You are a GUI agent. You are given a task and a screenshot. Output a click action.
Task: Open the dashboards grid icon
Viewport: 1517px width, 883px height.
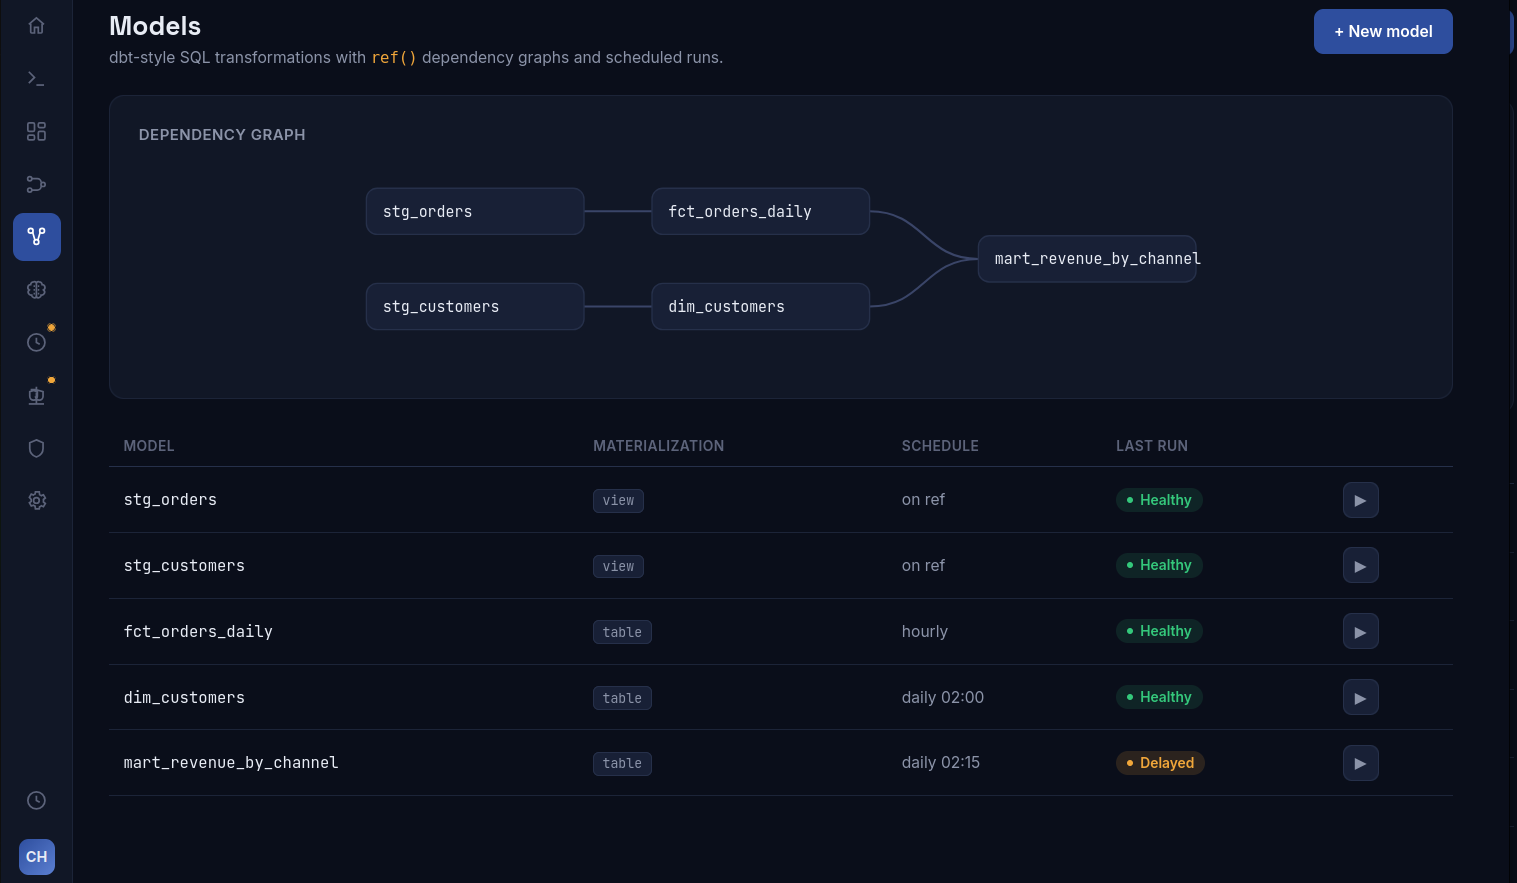(36, 131)
